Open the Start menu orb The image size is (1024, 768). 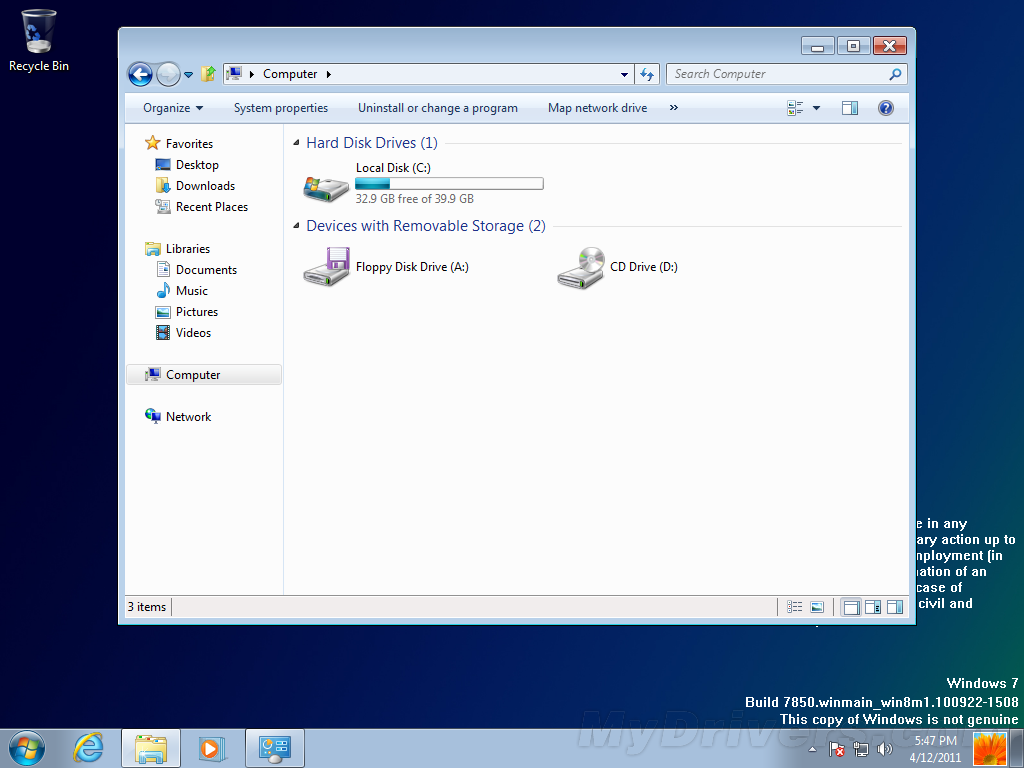pyautogui.click(x=27, y=748)
